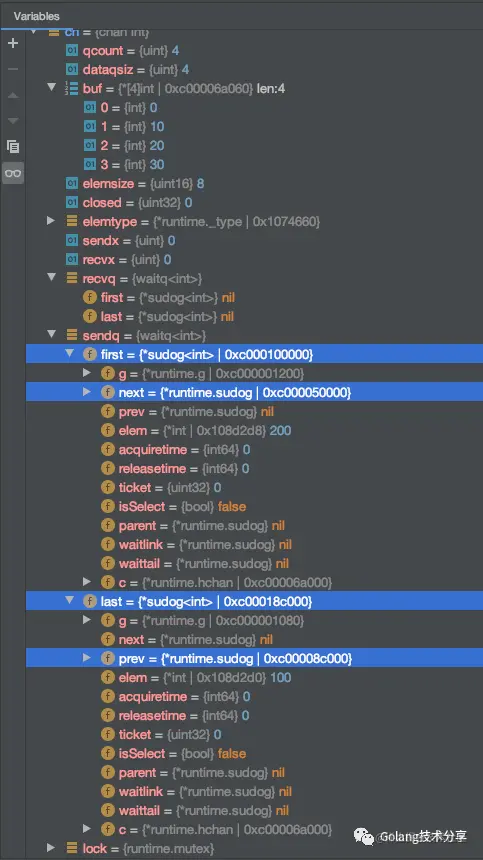Click the field icon next to isSelect false under first
Screen dimensions: 483x860
107,506
